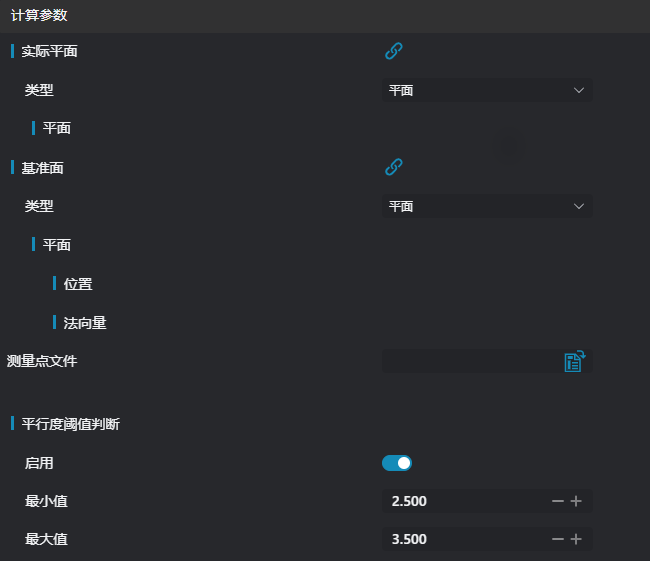Decrease 最大值 with the minus button
Viewport: 650px width, 561px height.
558,539
